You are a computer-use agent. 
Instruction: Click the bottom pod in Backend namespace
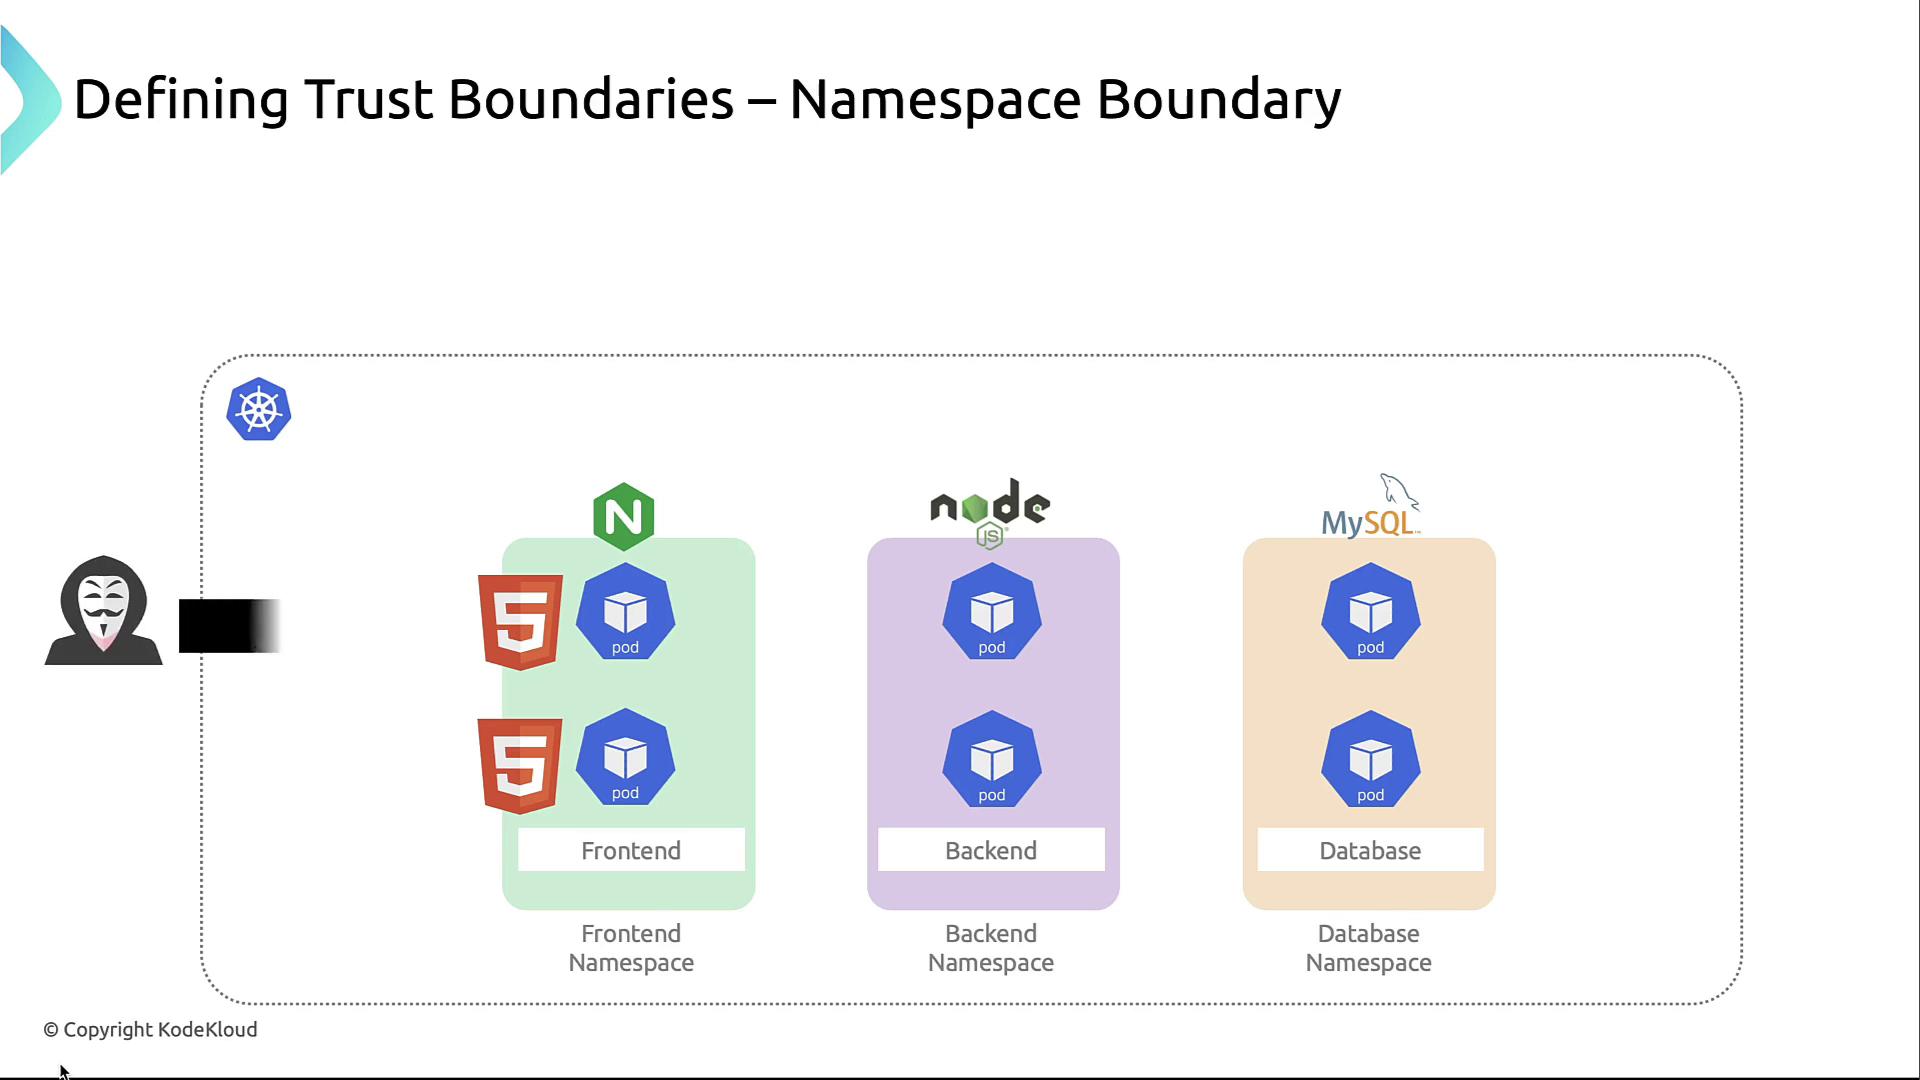(991, 759)
